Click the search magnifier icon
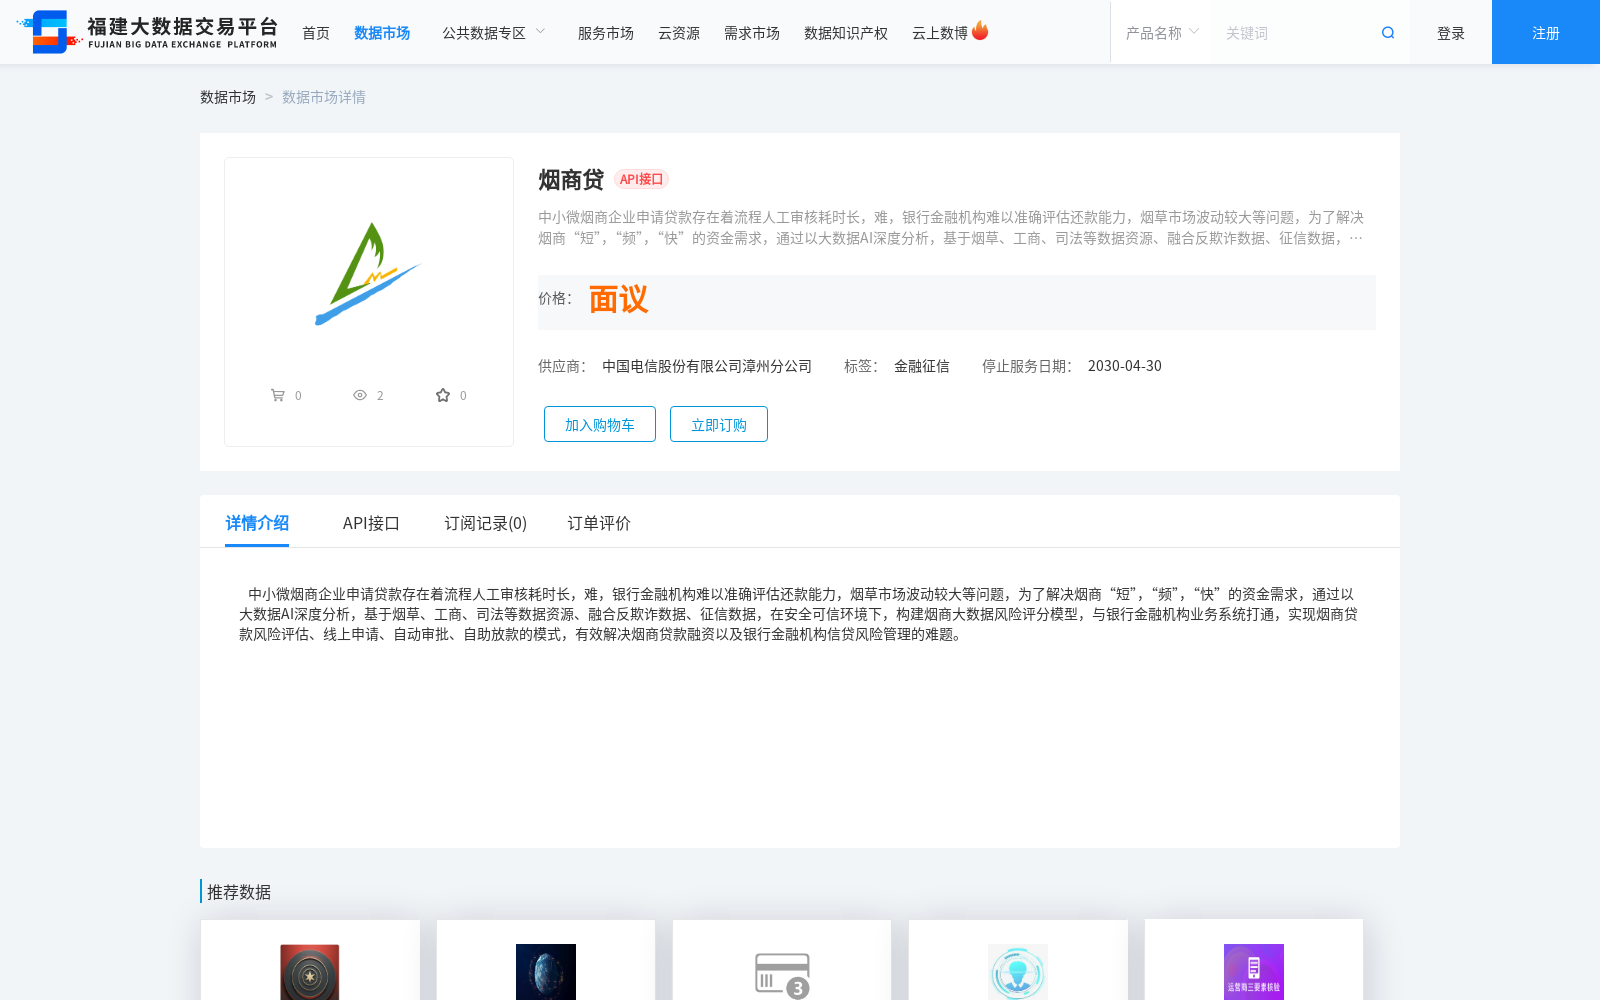 point(1388,33)
